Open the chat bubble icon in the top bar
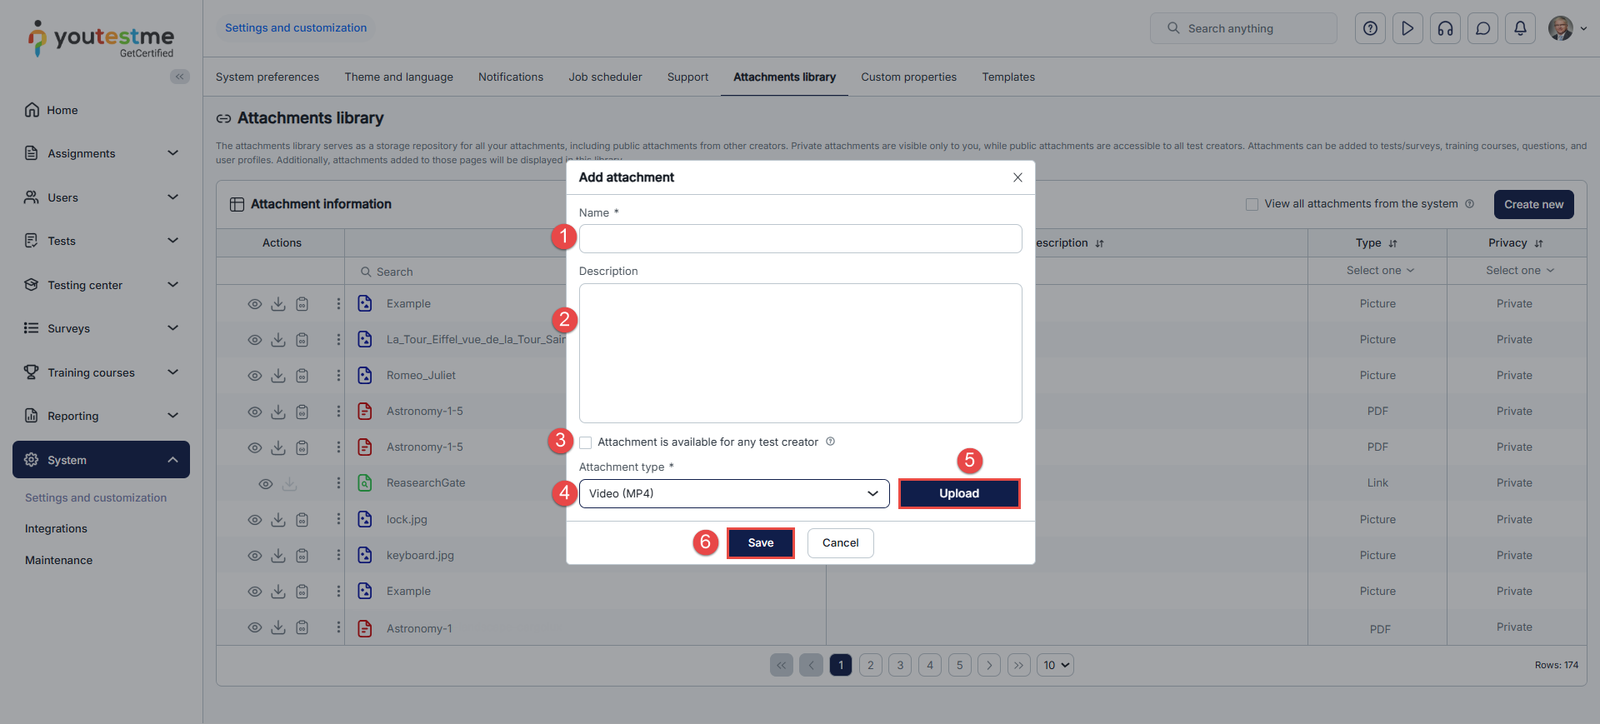 1483,28
